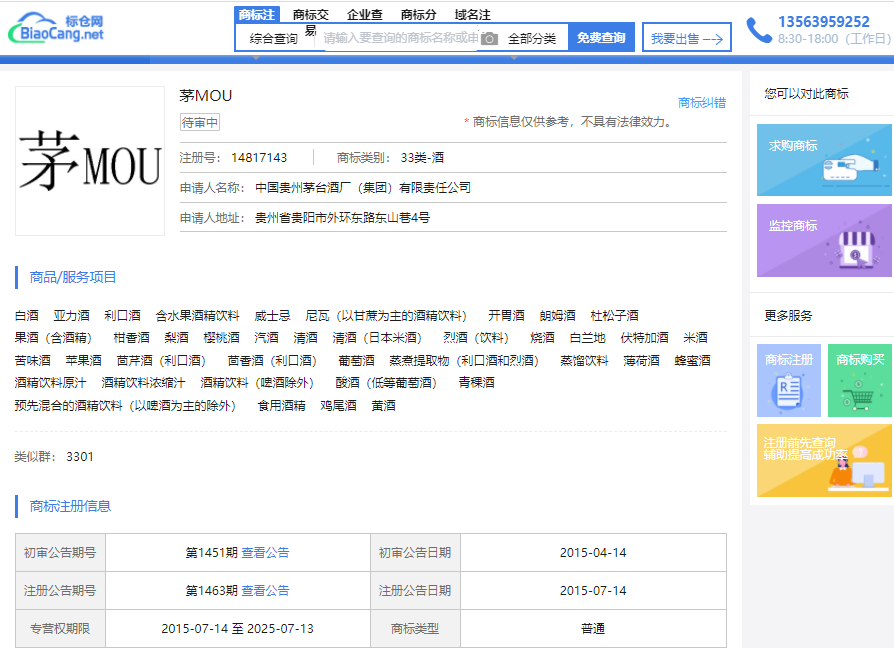Click the 注册前先查询 yellow banner
The height and width of the screenshot is (648, 894).
click(x=824, y=460)
